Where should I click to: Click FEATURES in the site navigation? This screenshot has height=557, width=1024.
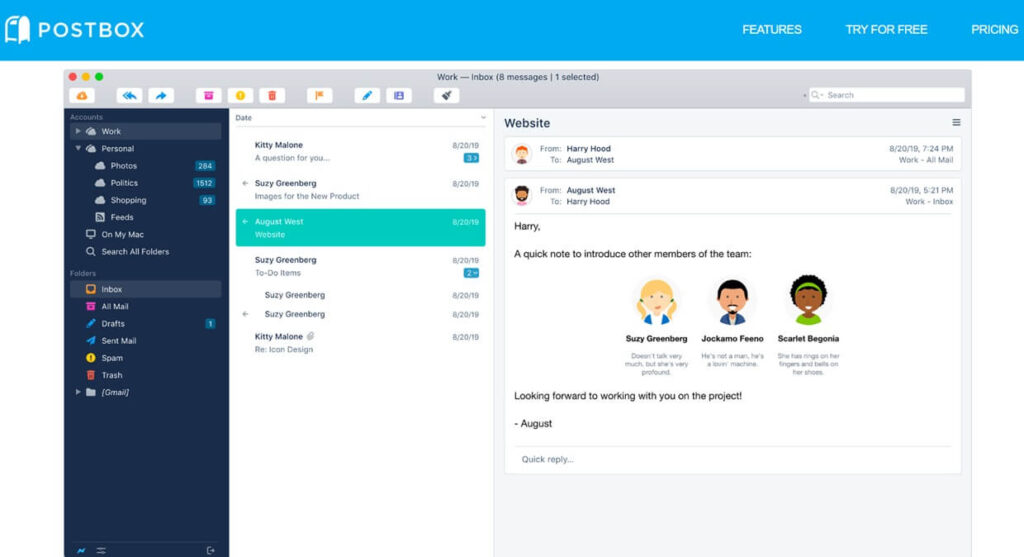[771, 29]
